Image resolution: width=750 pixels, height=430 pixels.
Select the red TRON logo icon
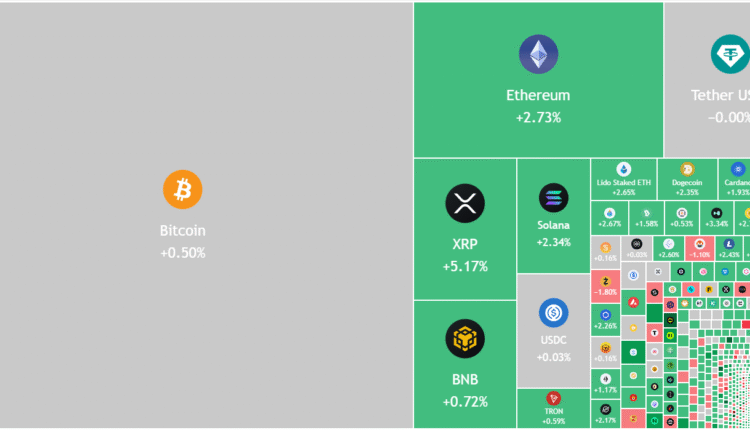(553, 398)
